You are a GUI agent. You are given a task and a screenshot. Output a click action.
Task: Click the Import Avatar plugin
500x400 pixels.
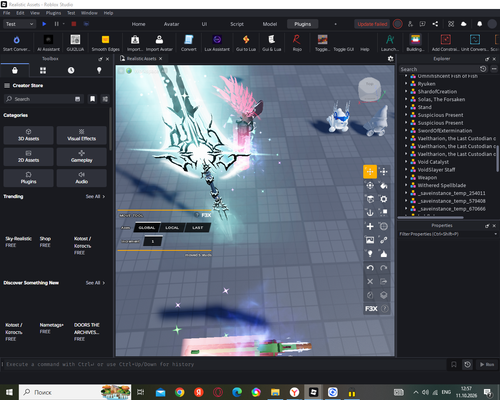[159, 43]
